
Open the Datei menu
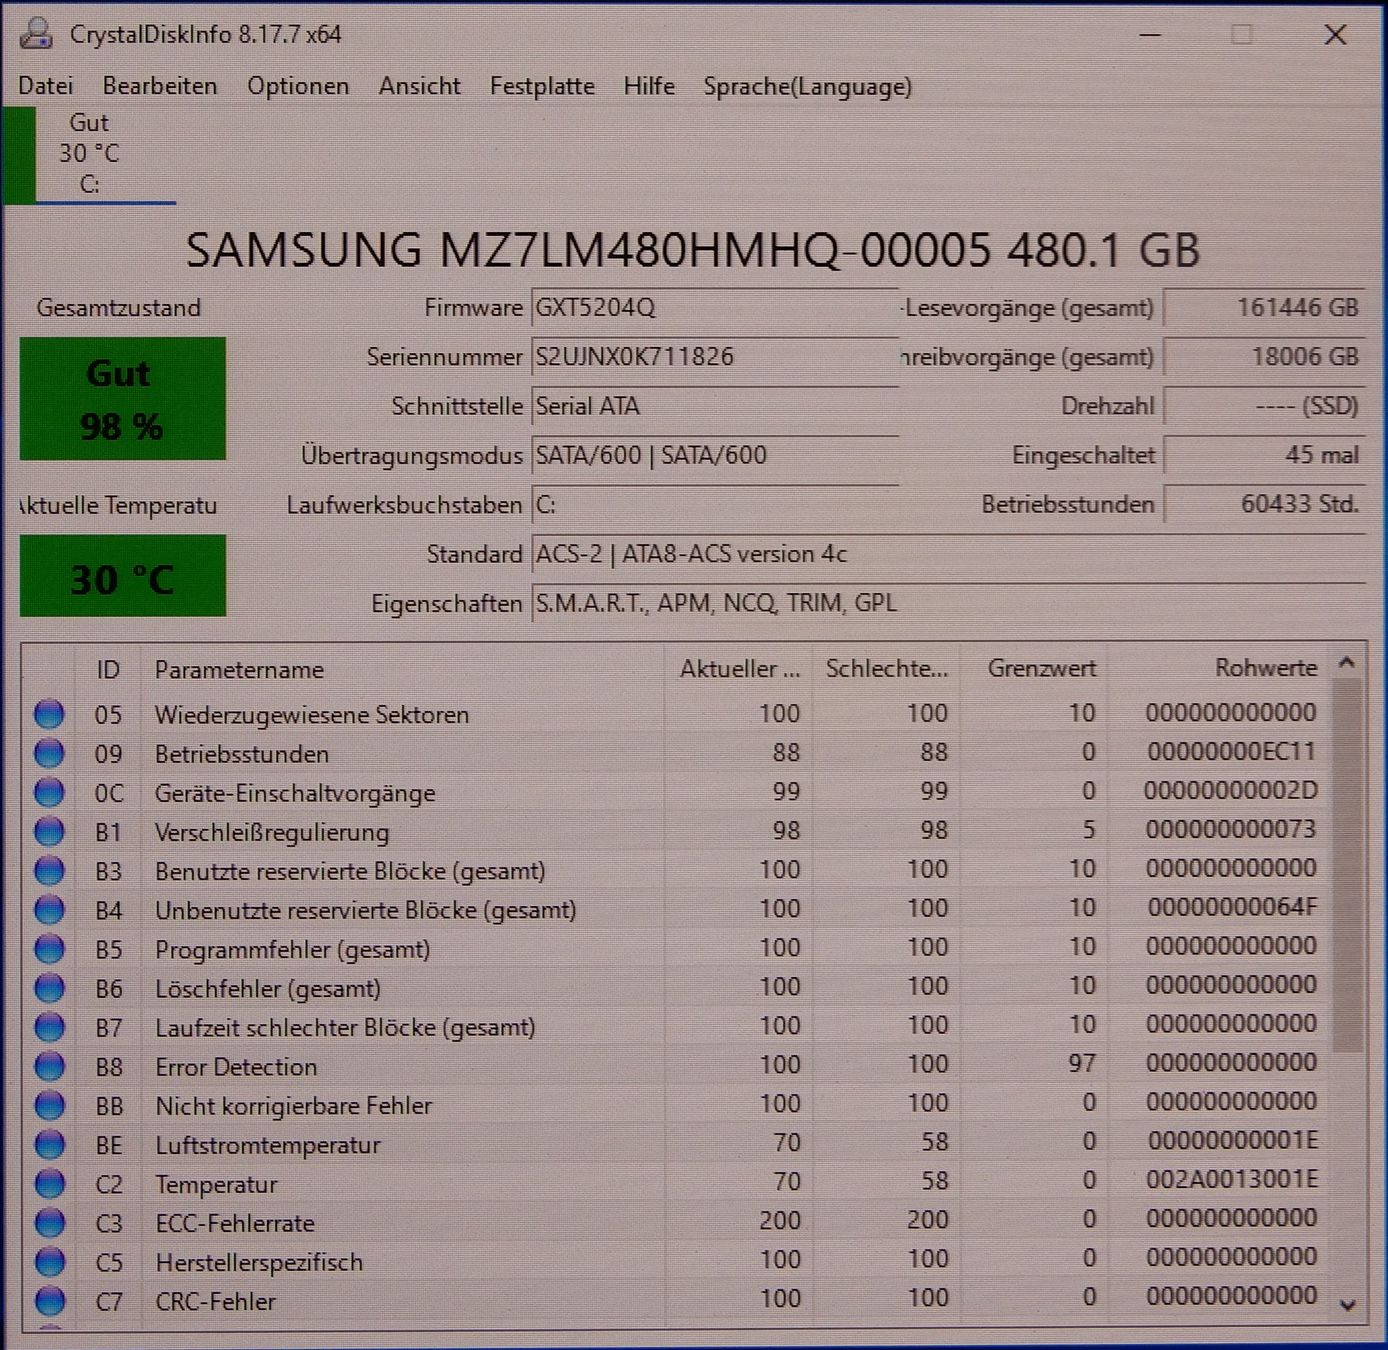pos(46,86)
